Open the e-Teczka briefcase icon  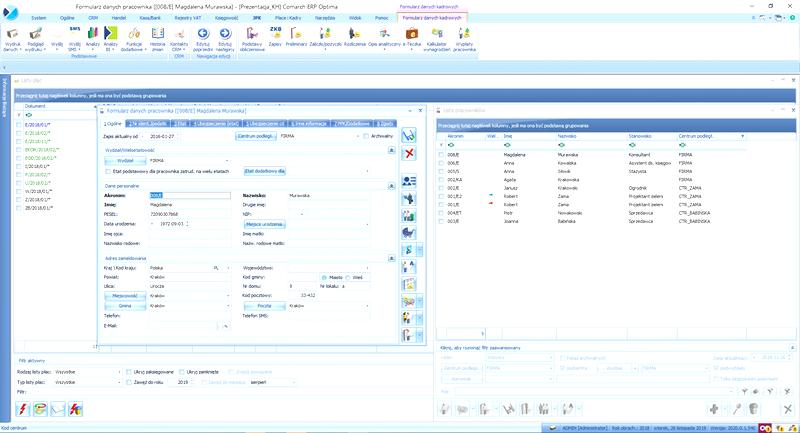click(411, 34)
